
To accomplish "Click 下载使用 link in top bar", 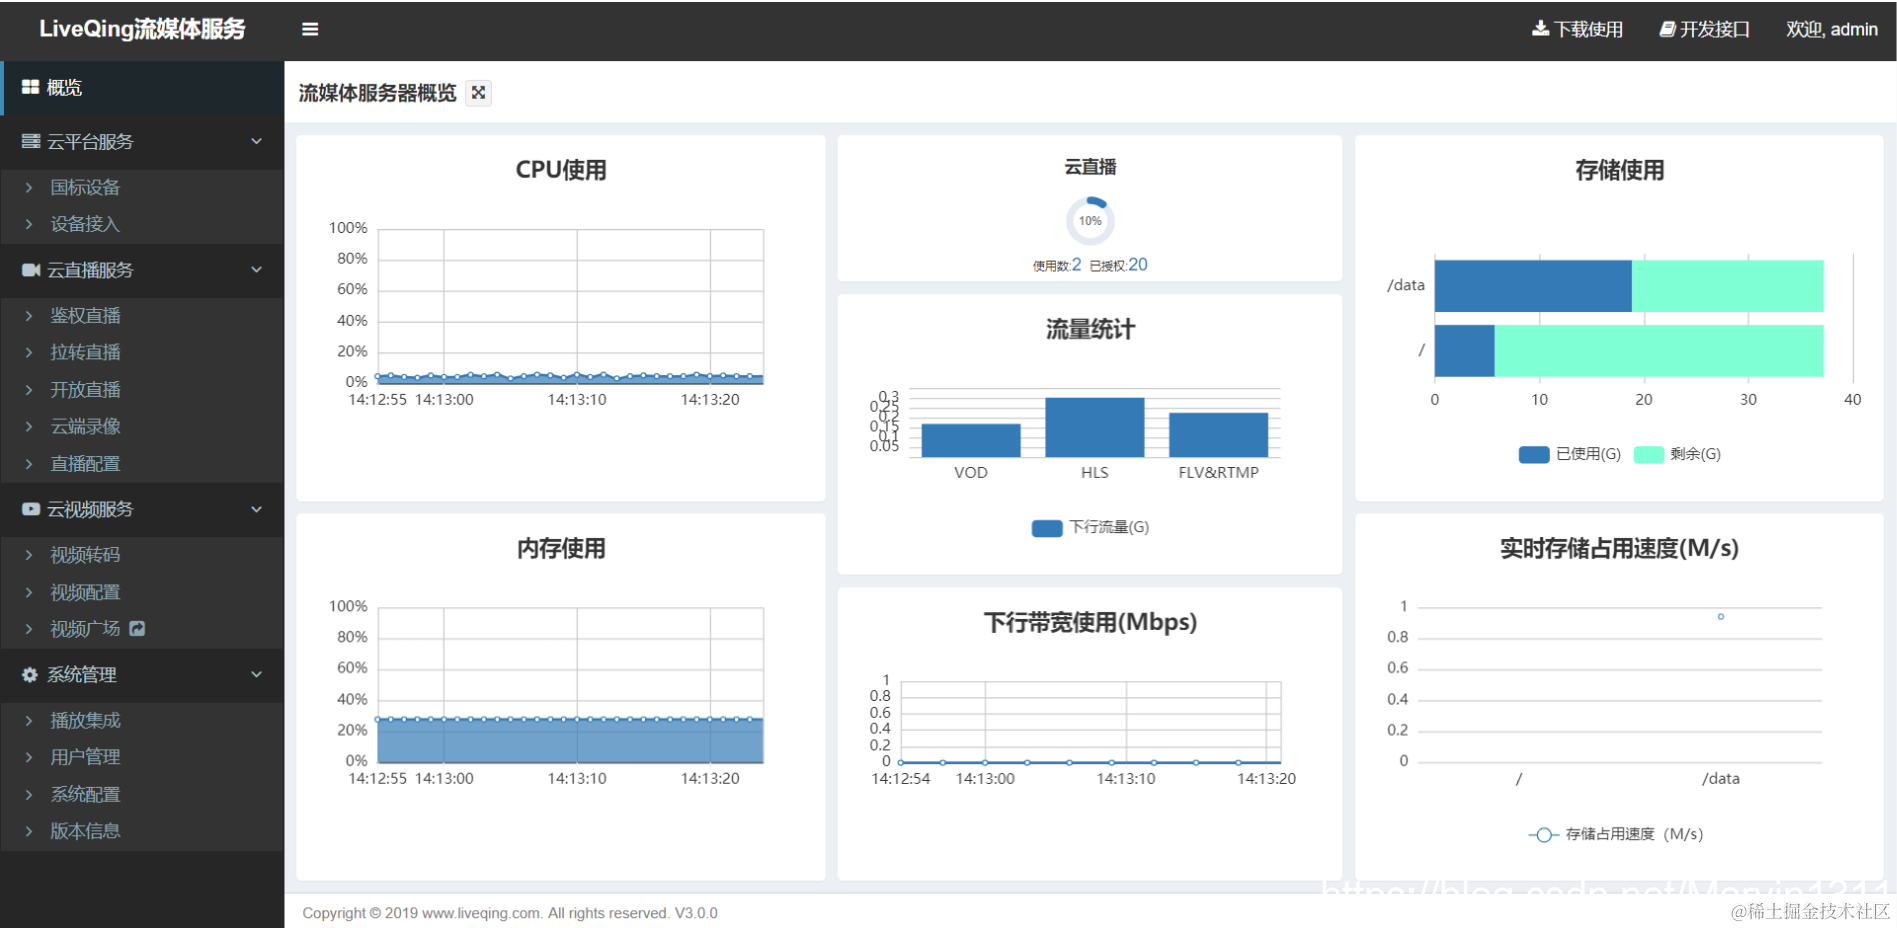I will click(x=1578, y=29).
